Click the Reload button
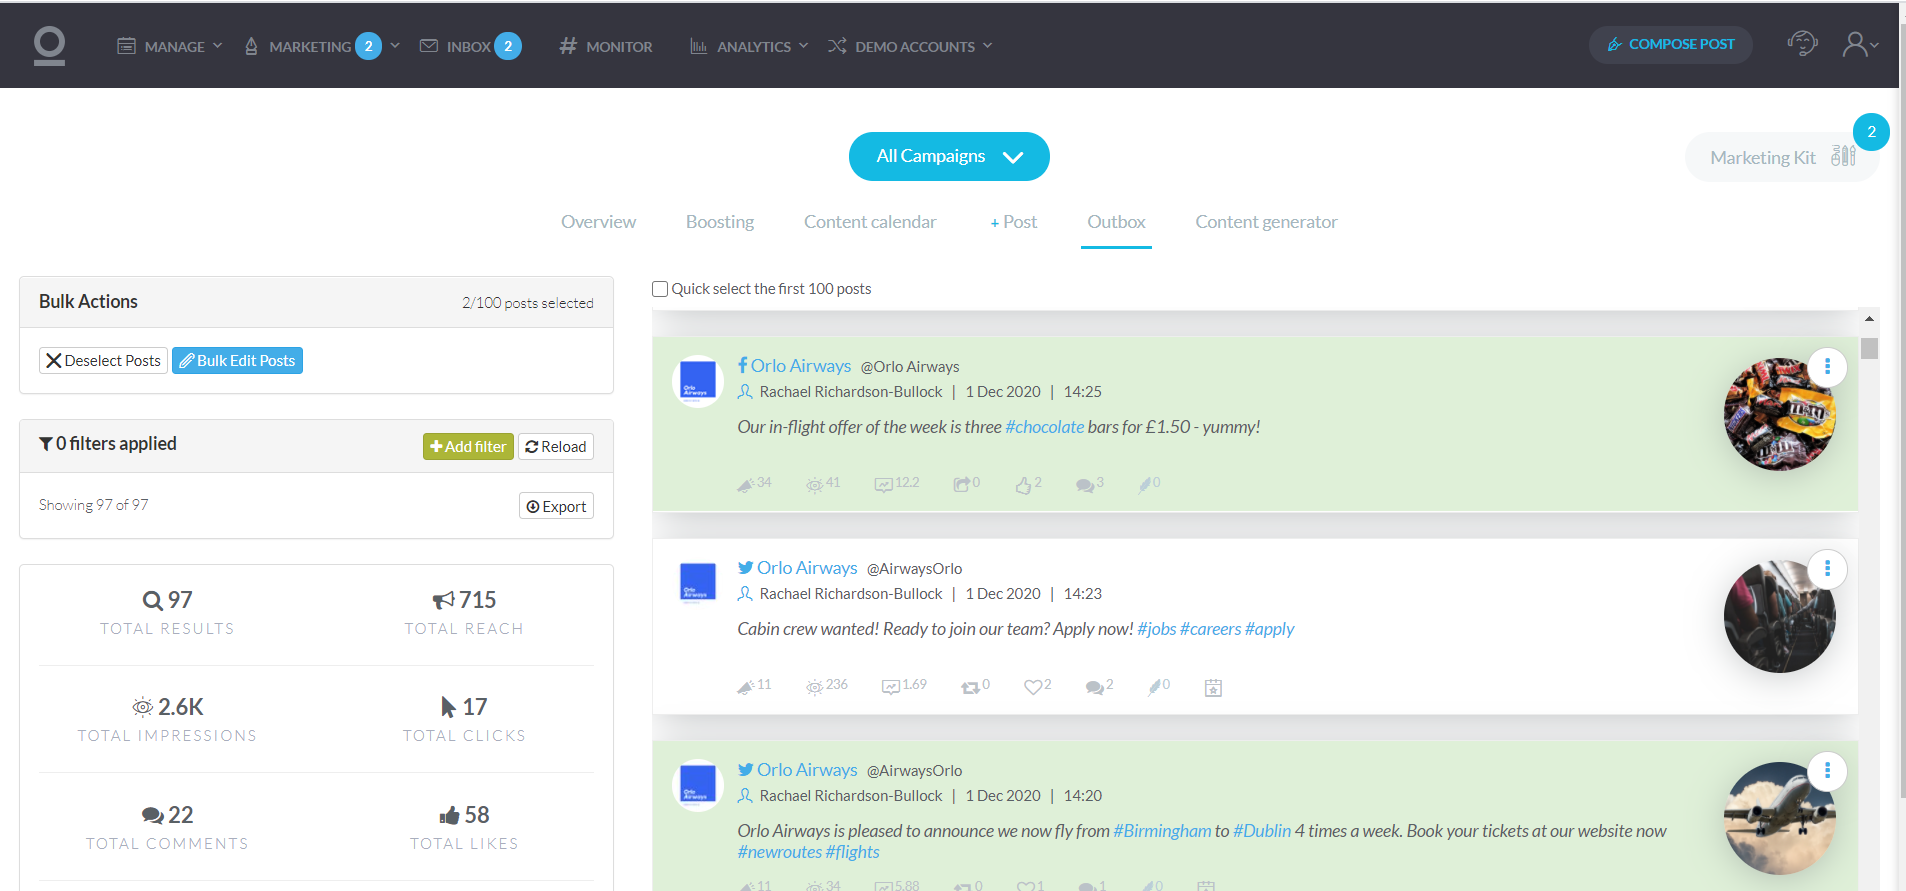1906x891 pixels. 556,447
